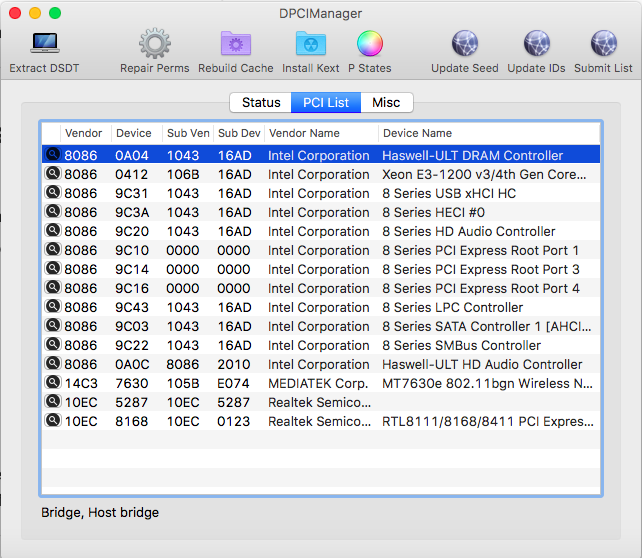Switch to the Status tab

click(x=261, y=103)
